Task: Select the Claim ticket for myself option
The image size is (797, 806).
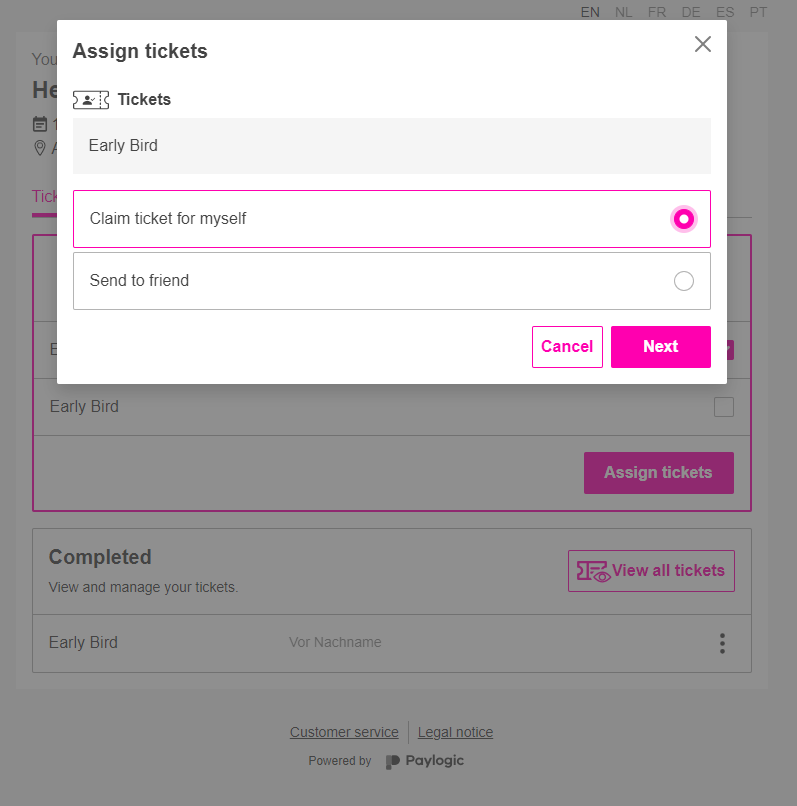Action: point(683,218)
